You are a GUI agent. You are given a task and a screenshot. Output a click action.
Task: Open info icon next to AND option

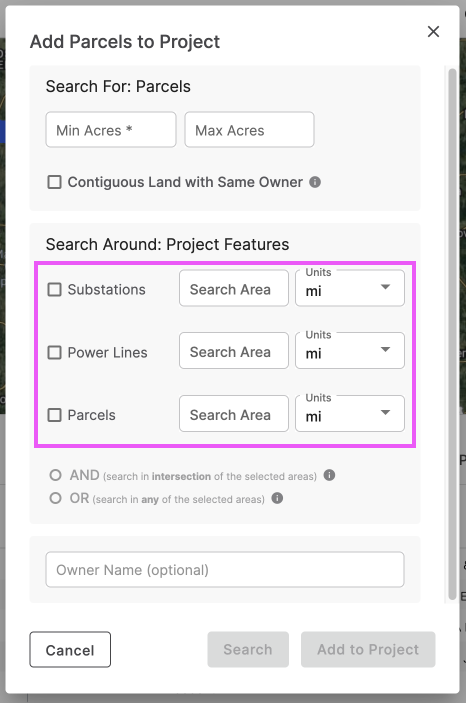tap(329, 475)
